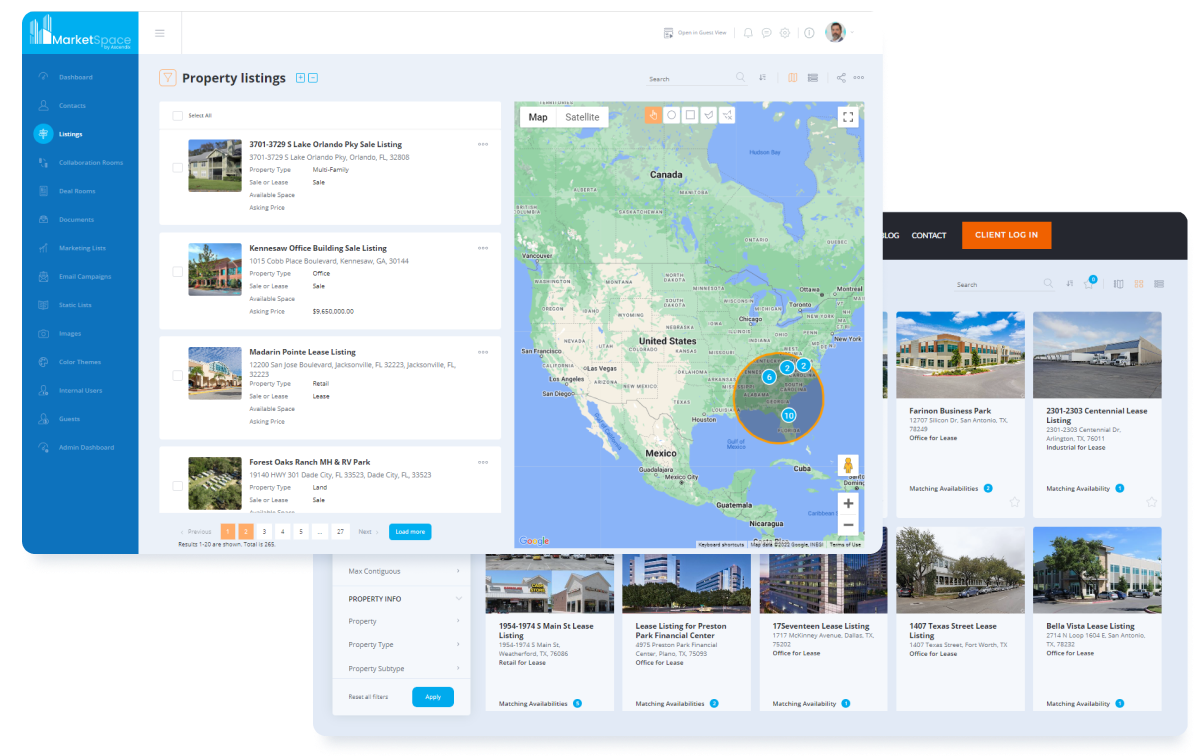
Task: Open the Property listings filter funnel
Action: 167,77
